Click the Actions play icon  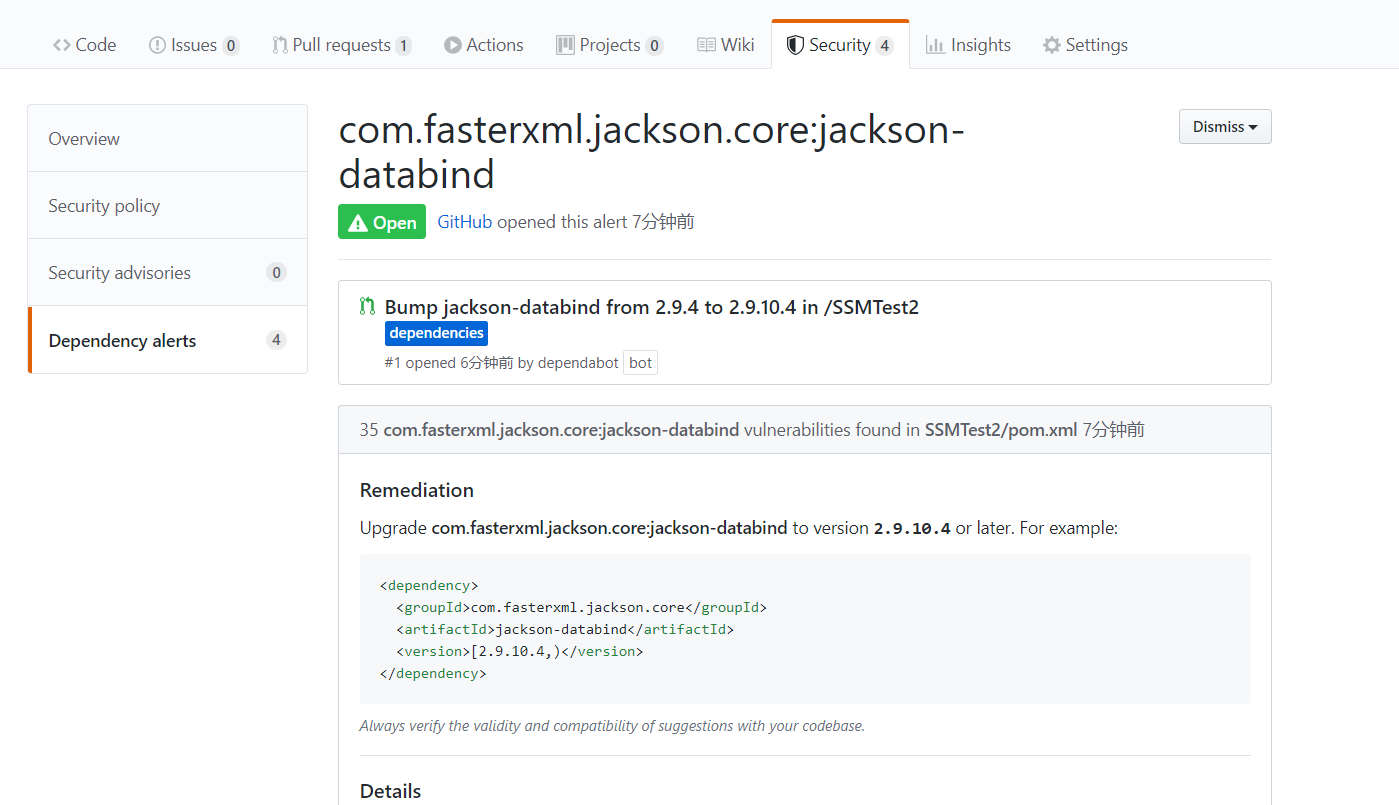[x=453, y=45]
